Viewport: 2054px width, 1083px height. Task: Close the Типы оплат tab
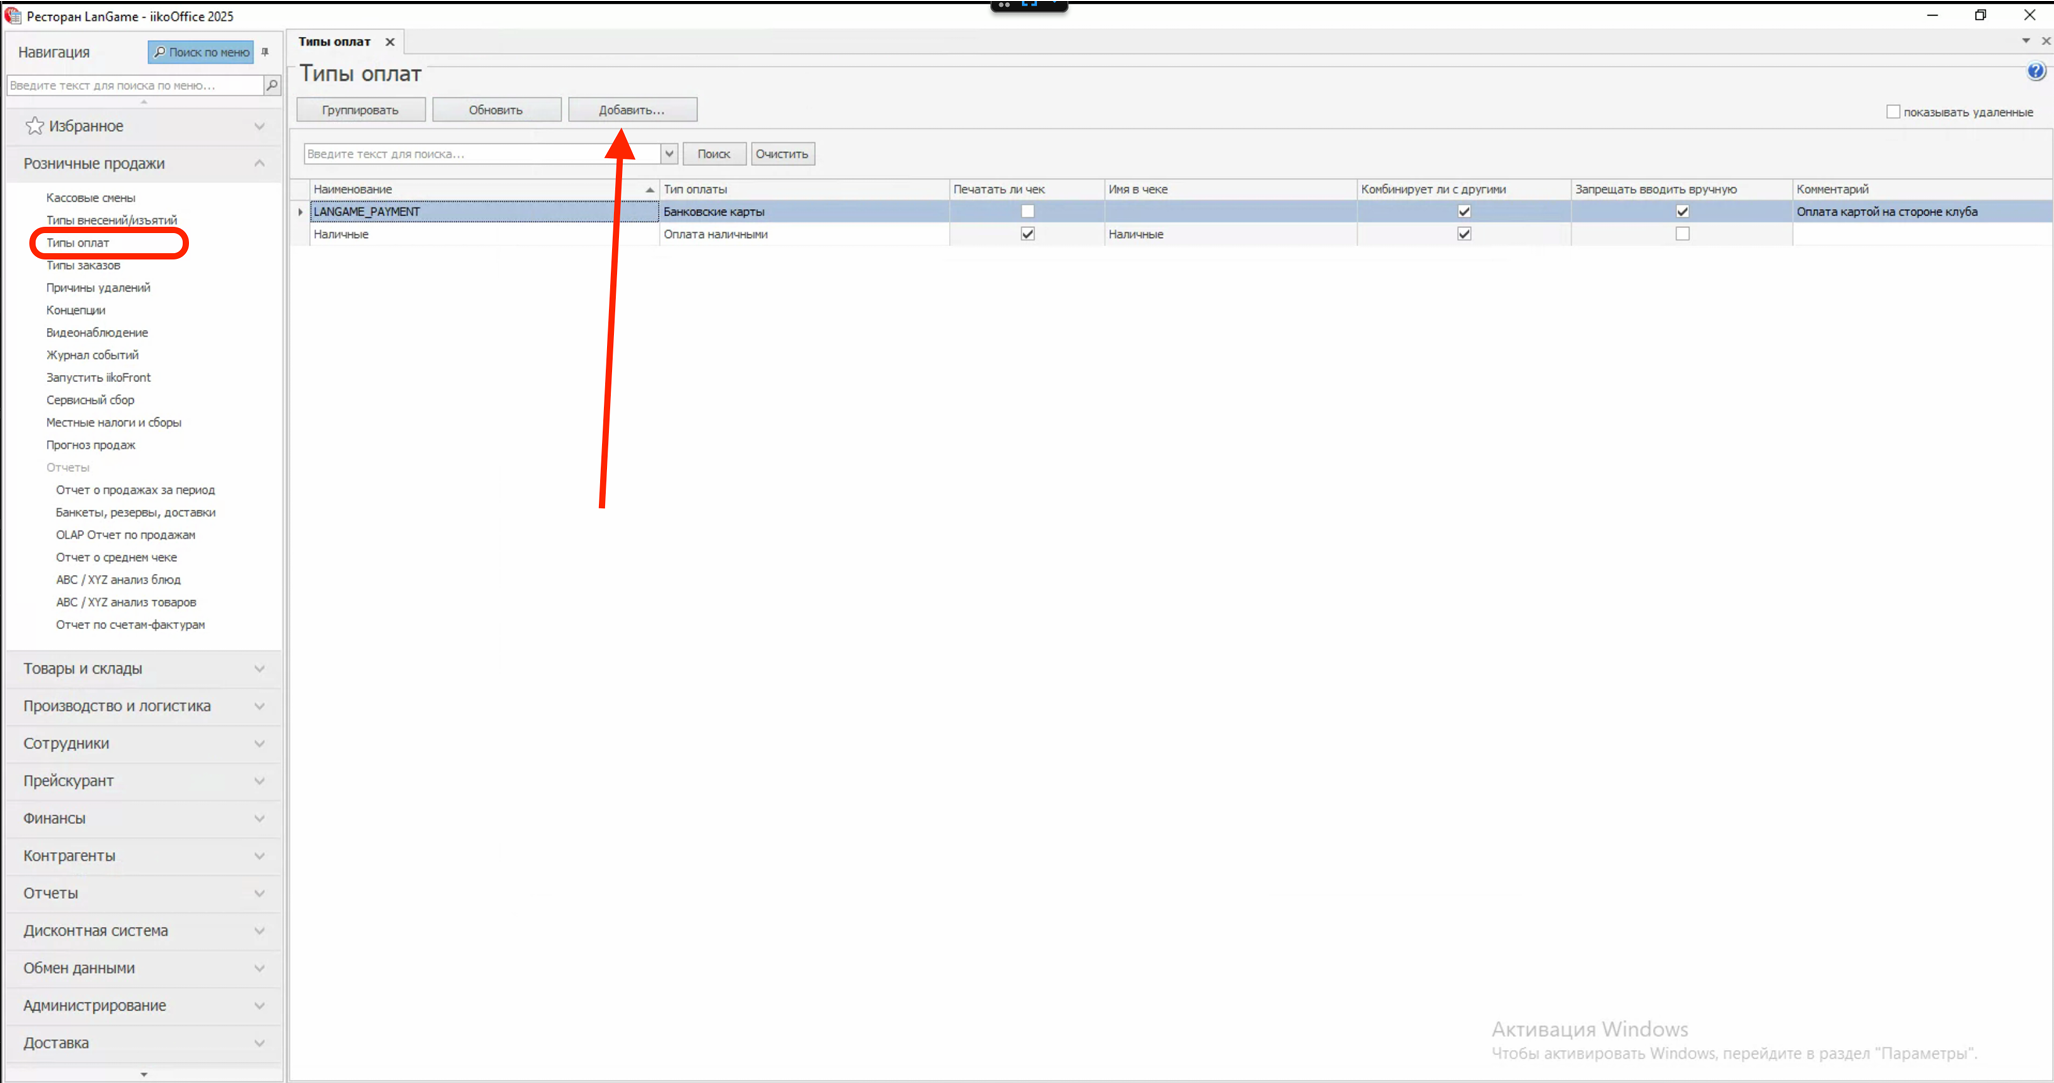(x=390, y=42)
